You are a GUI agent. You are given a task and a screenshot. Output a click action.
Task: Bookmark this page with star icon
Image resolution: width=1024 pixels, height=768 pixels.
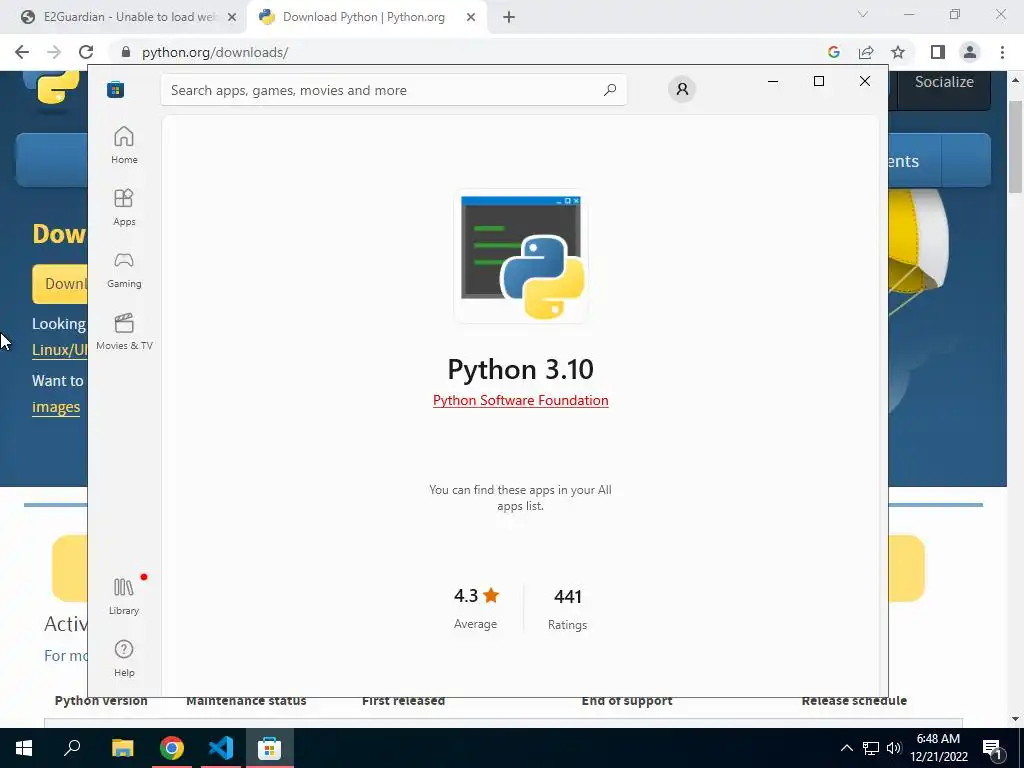point(898,52)
